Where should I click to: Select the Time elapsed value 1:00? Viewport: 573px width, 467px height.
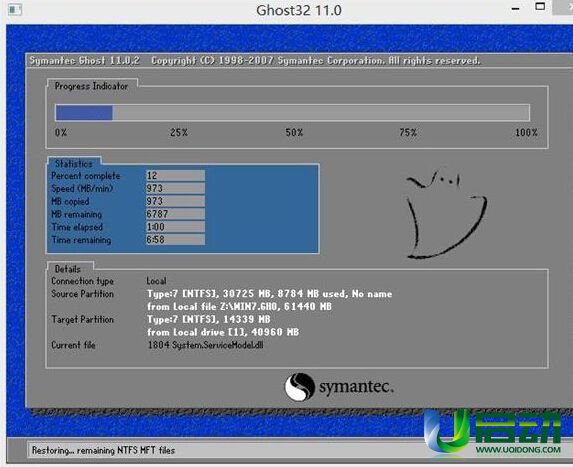pos(175,227)
